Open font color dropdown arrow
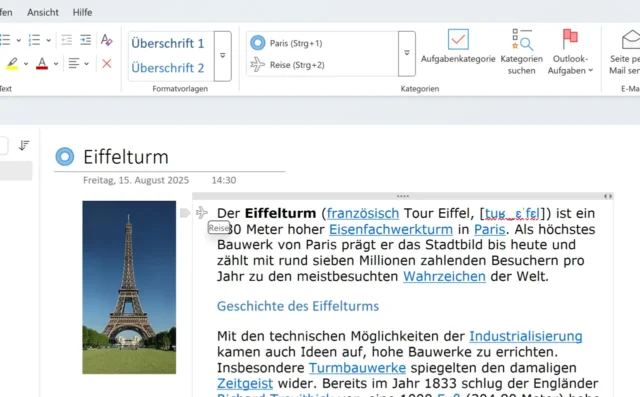The height and width of the screenshot is (397, 640). (56, 64)
